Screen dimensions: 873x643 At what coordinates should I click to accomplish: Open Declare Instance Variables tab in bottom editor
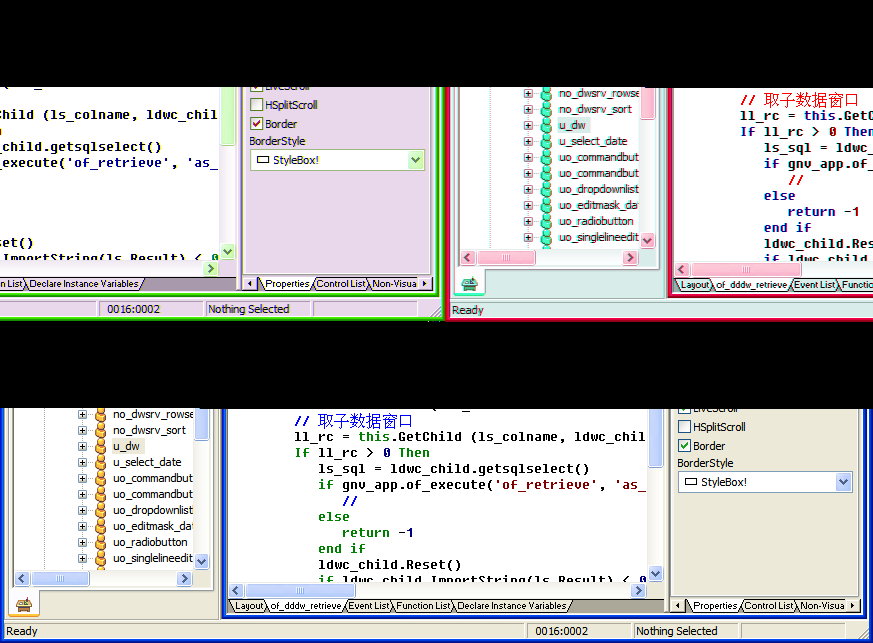coord(512,606)
